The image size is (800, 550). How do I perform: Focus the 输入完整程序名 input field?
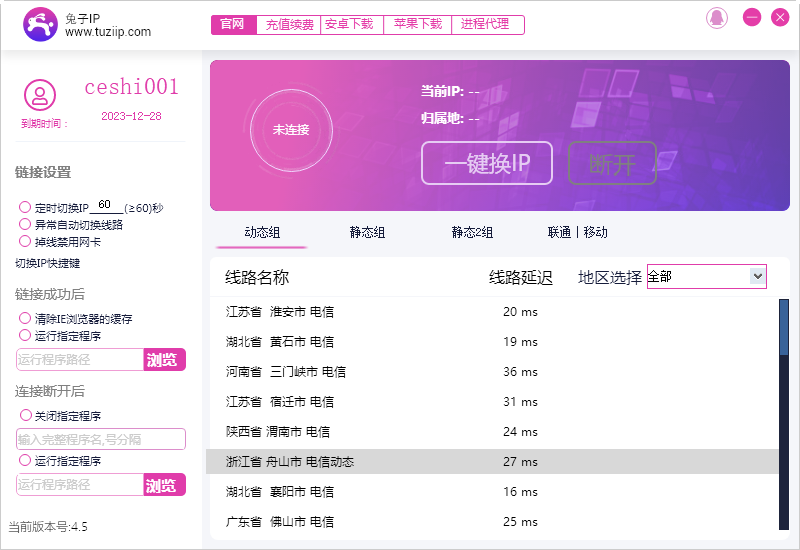101,439
